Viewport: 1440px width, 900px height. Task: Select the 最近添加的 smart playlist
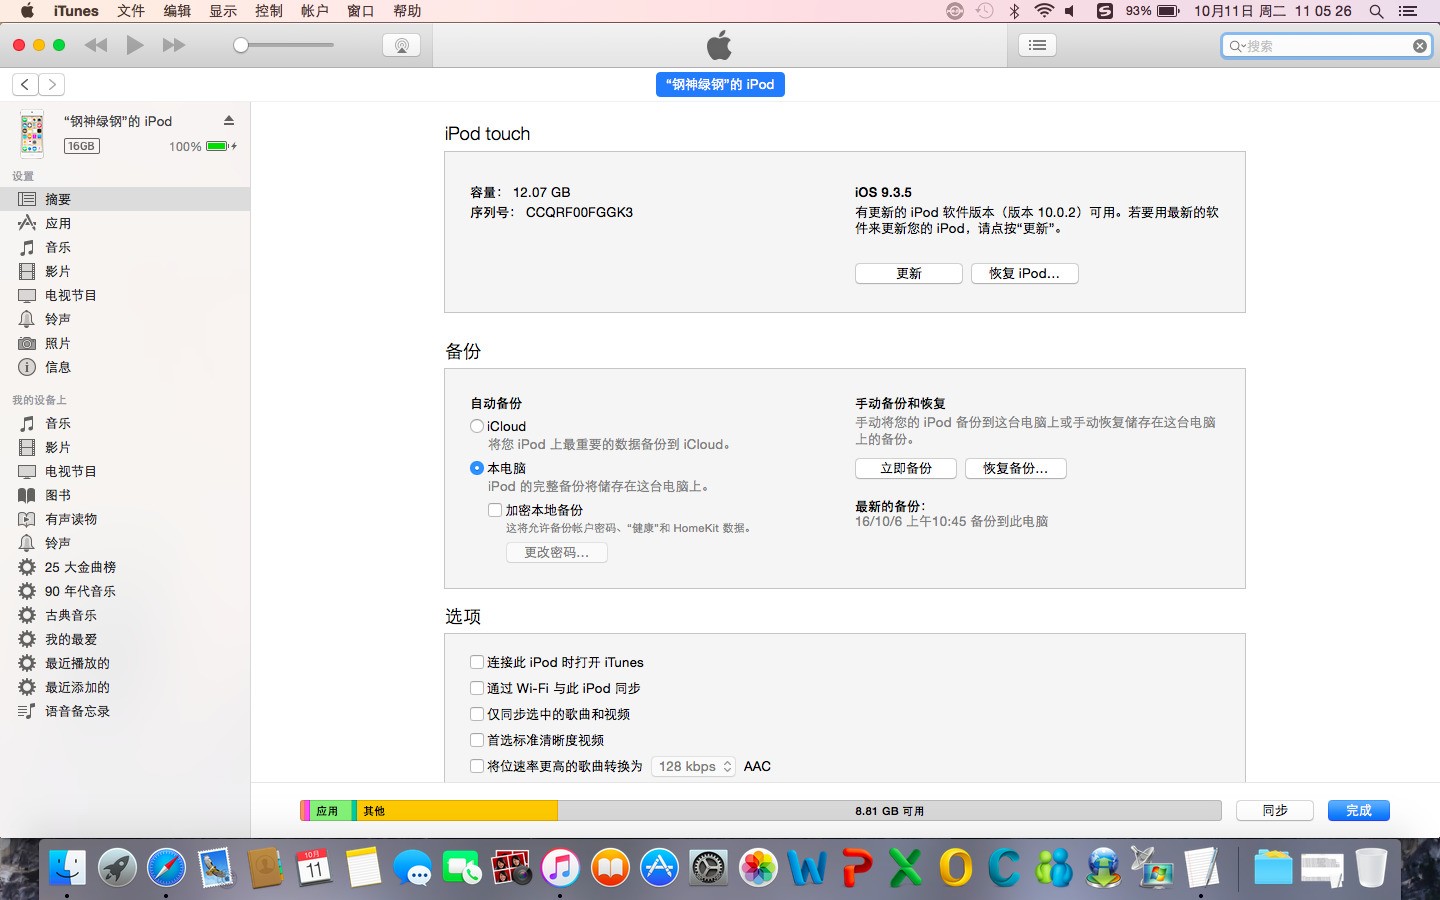click(125, 687)
